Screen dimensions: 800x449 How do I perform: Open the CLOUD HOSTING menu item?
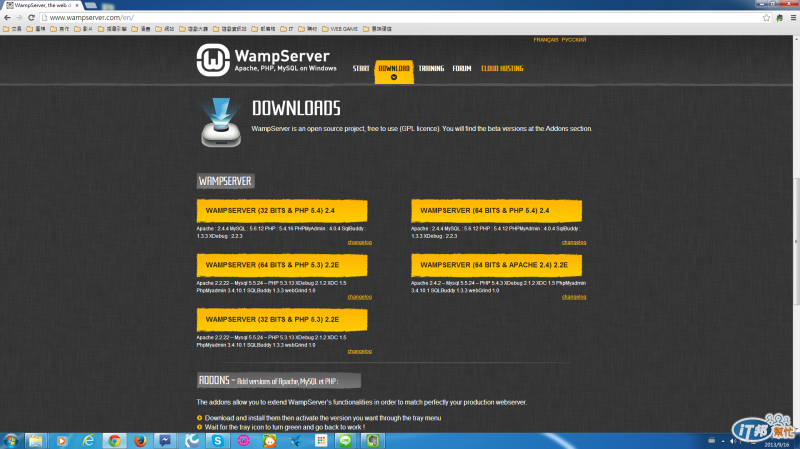502,68
